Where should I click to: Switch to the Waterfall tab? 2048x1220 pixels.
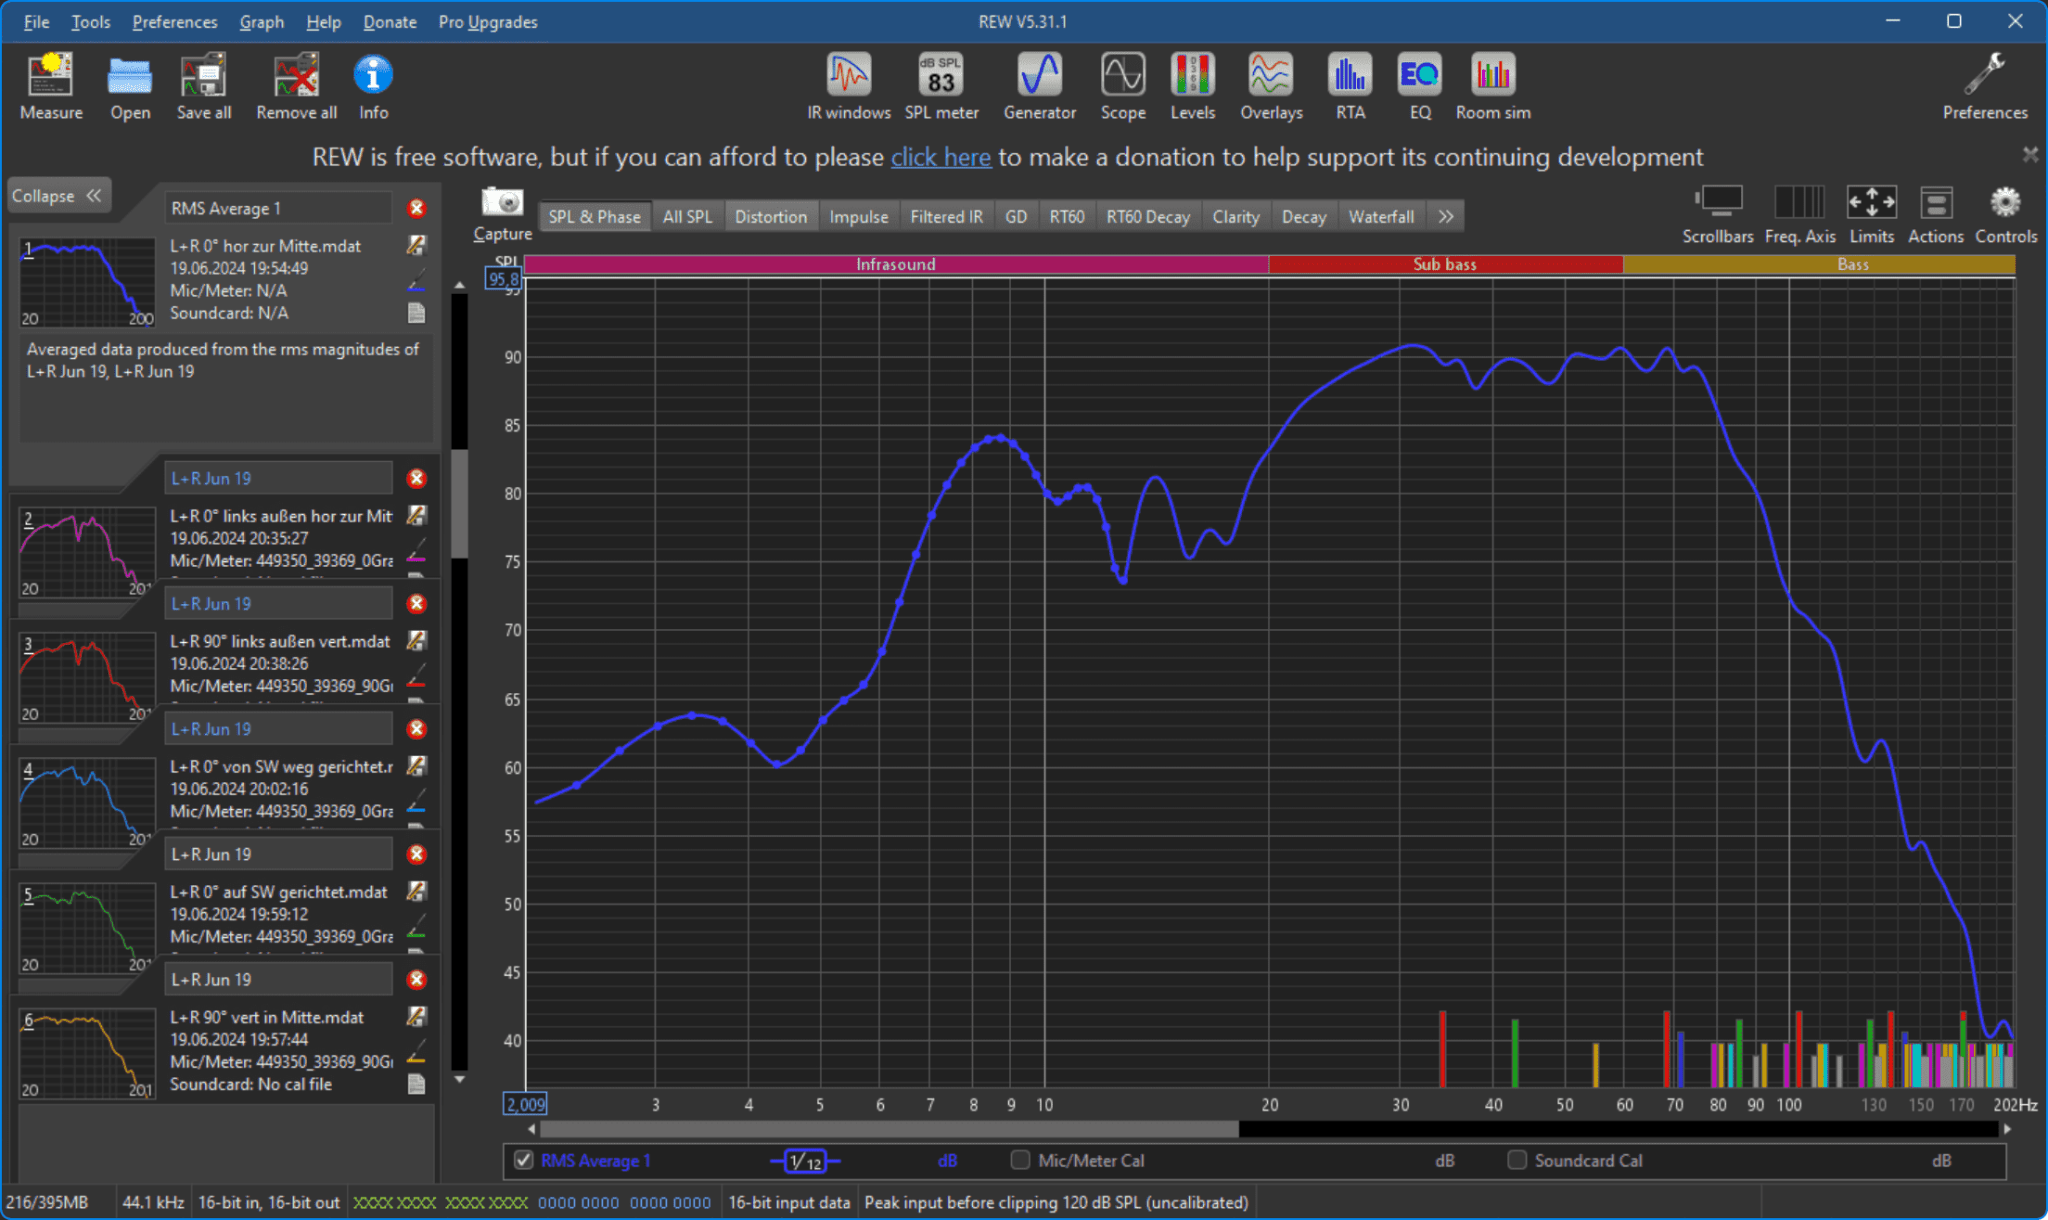coord(1381,216)
